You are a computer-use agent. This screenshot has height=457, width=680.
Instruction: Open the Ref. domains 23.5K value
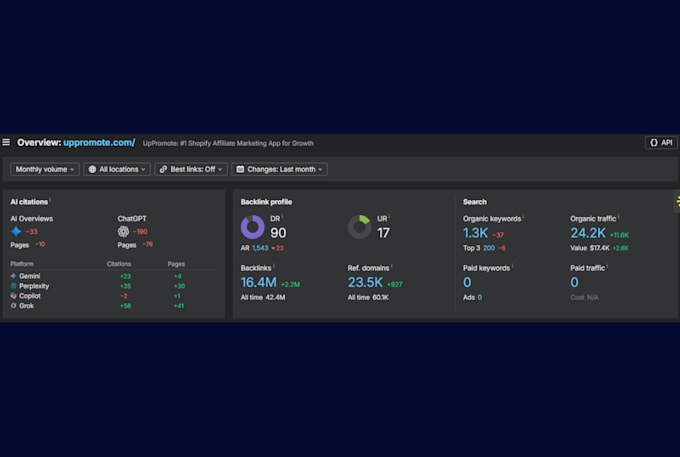pos(365,283)
